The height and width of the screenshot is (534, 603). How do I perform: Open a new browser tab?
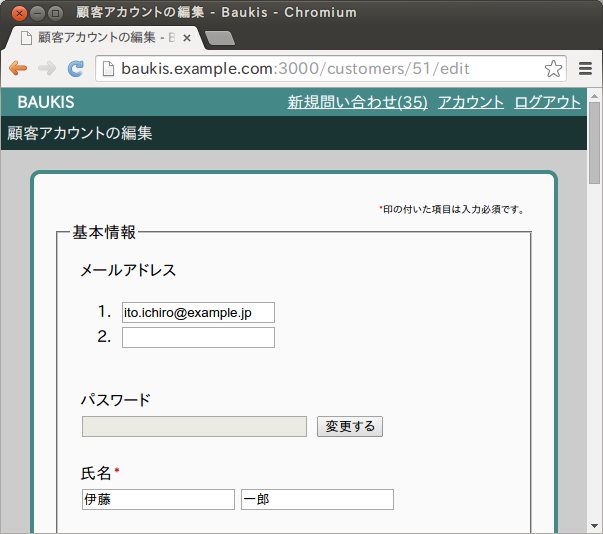click(219, 38)
